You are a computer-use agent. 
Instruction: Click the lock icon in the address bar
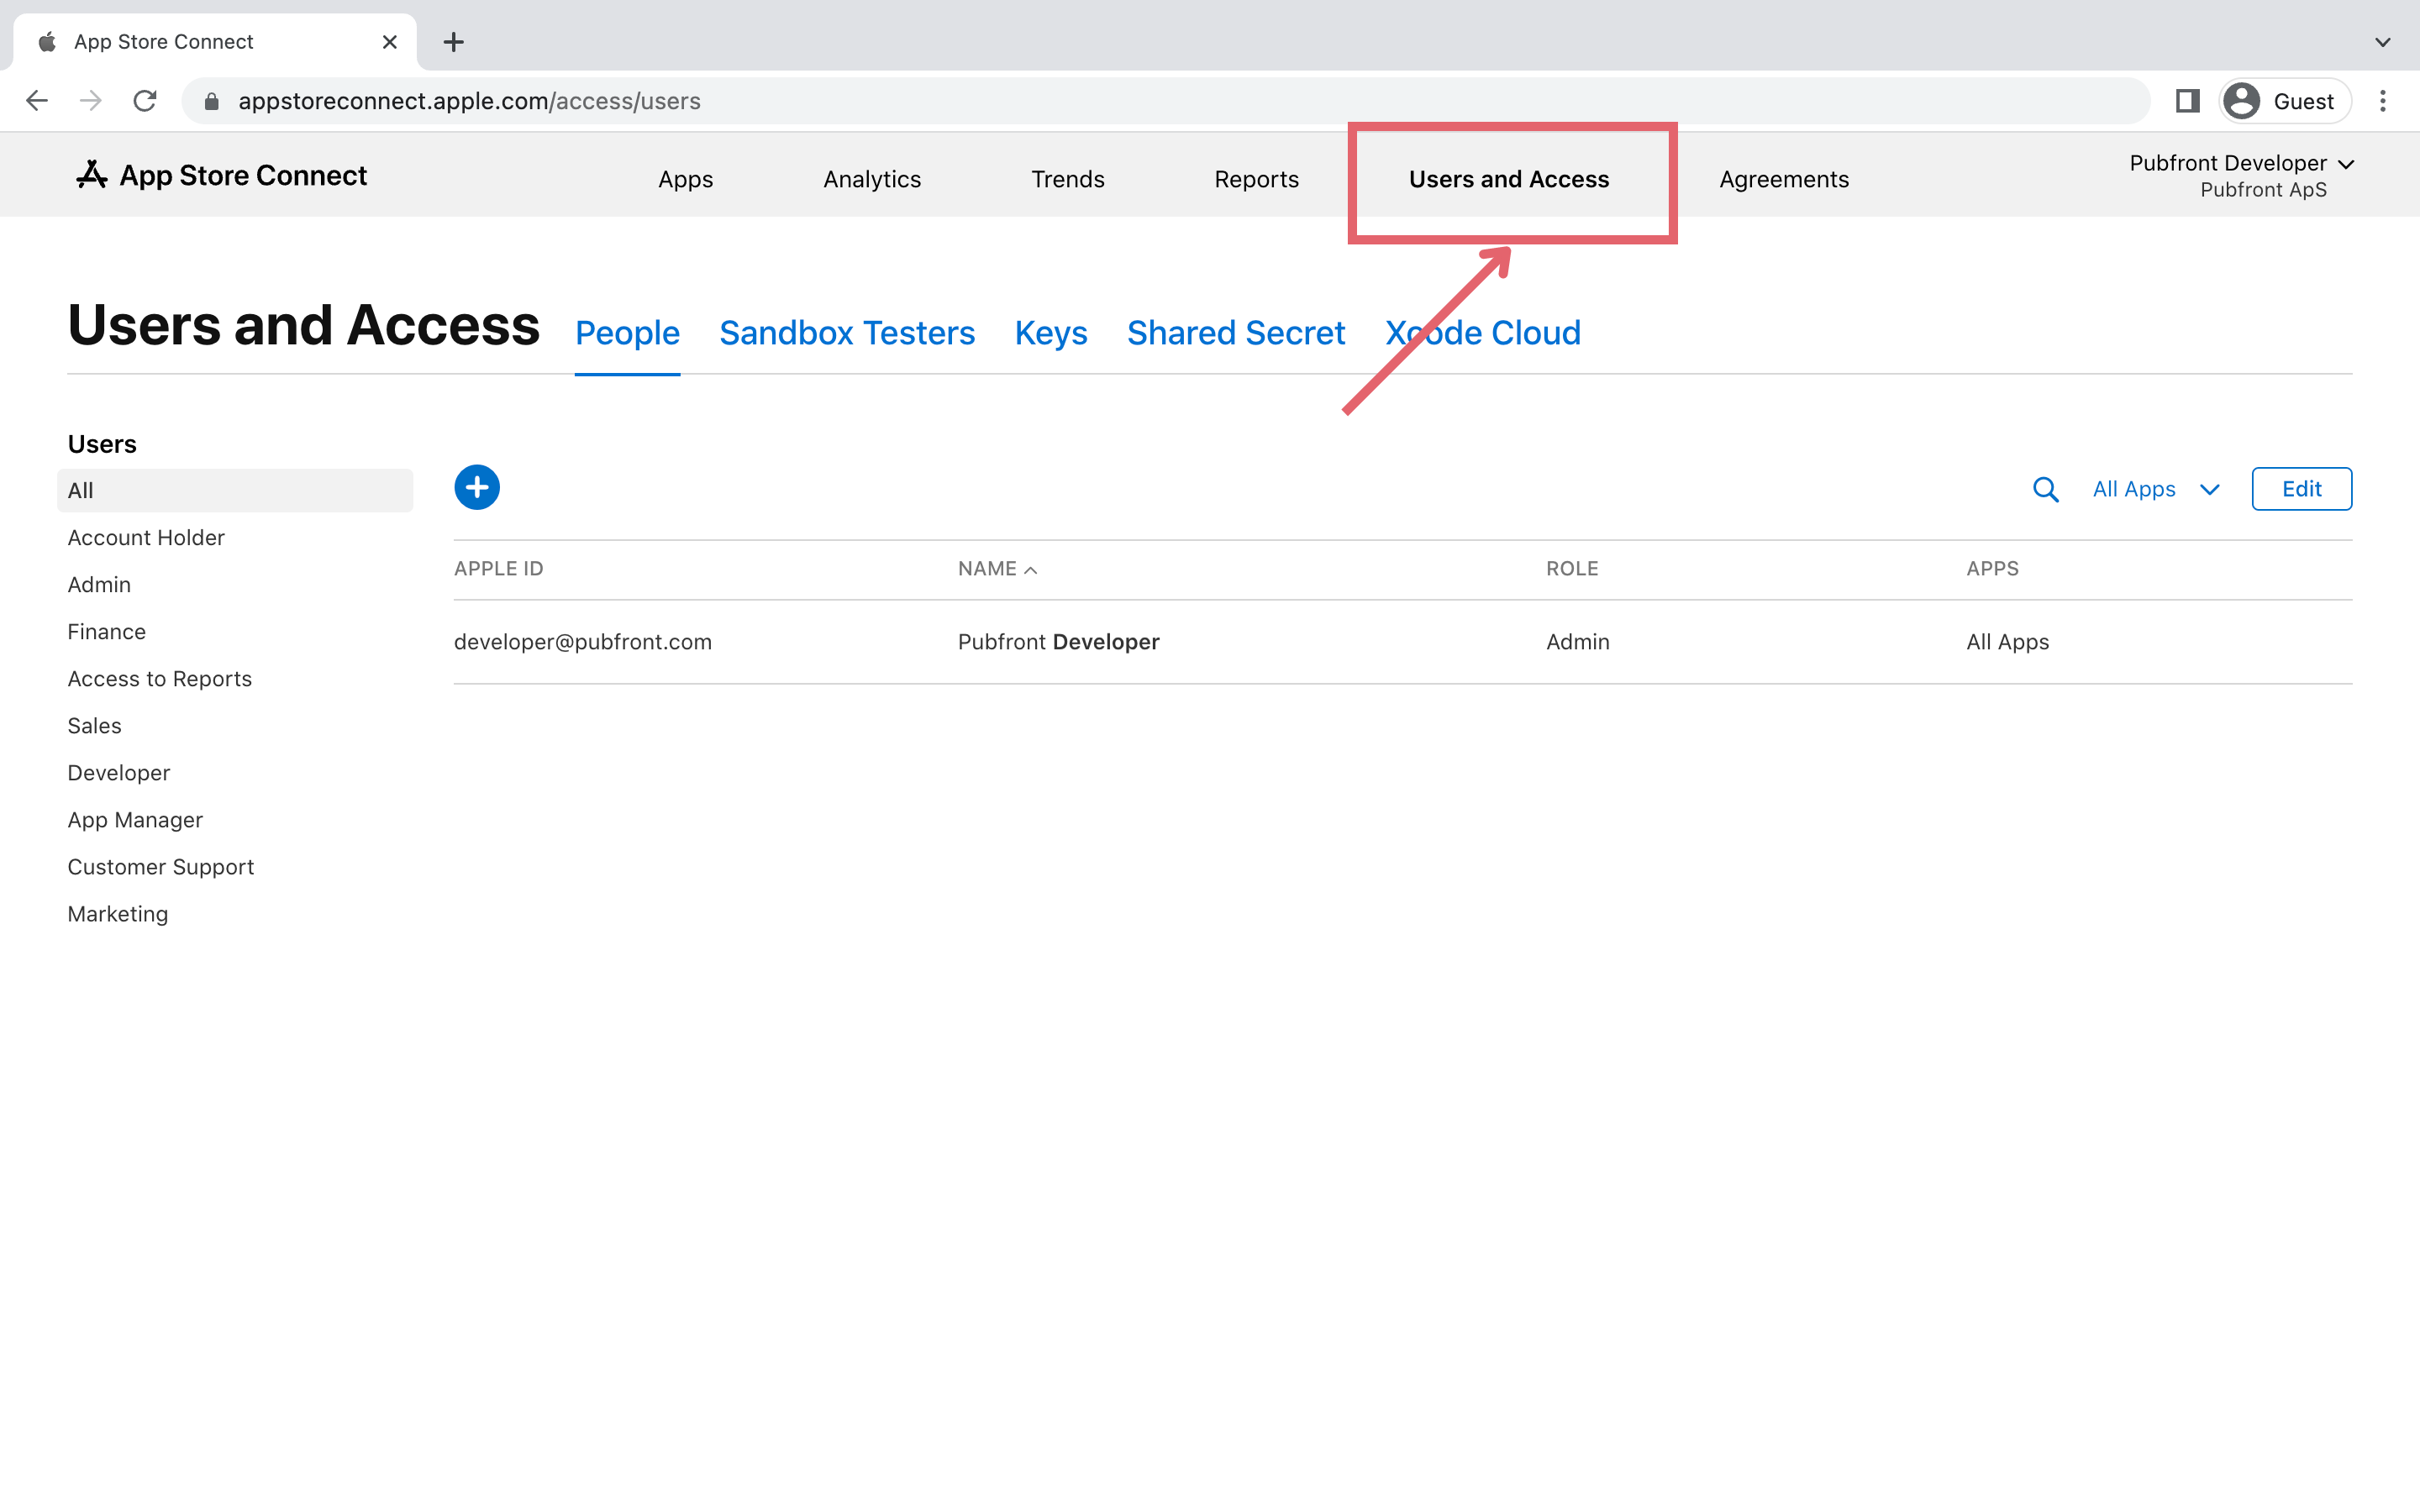point(211,101)
